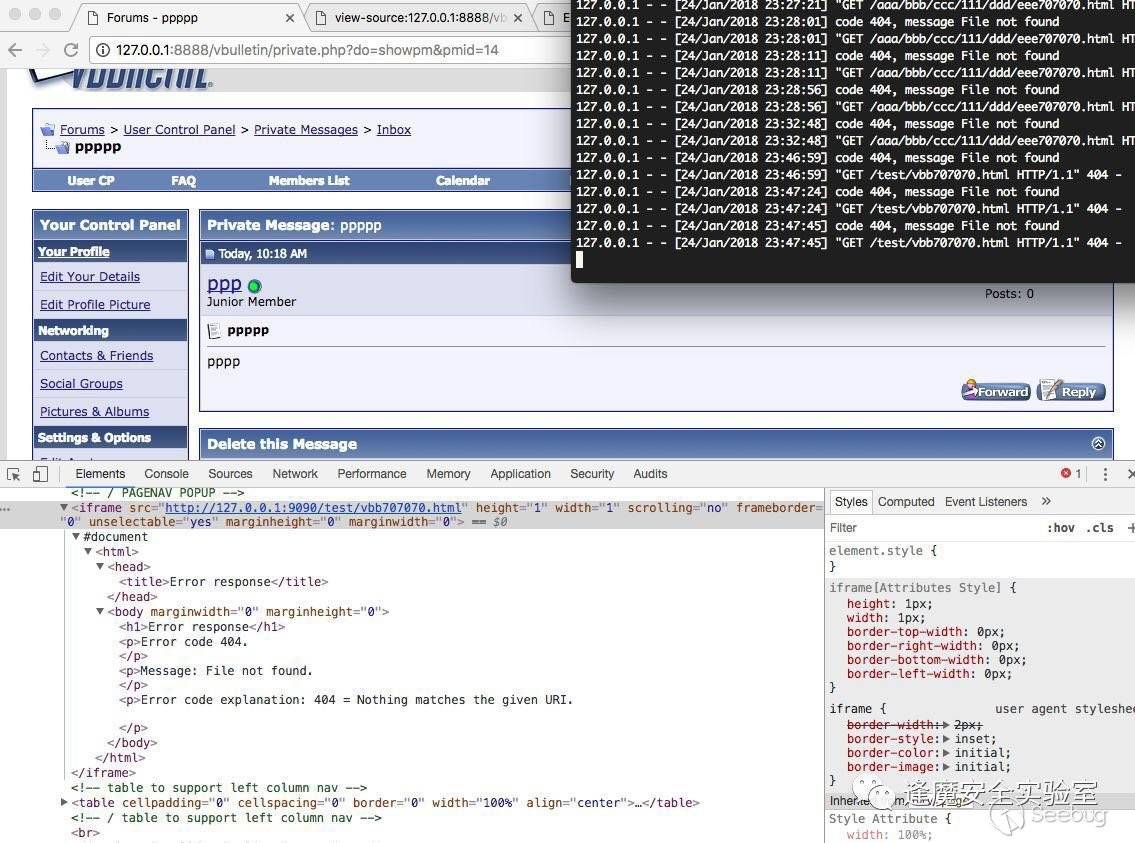1135x843 pixels.
Task: Click the red error count indicator
Action: coord(1071,474)
